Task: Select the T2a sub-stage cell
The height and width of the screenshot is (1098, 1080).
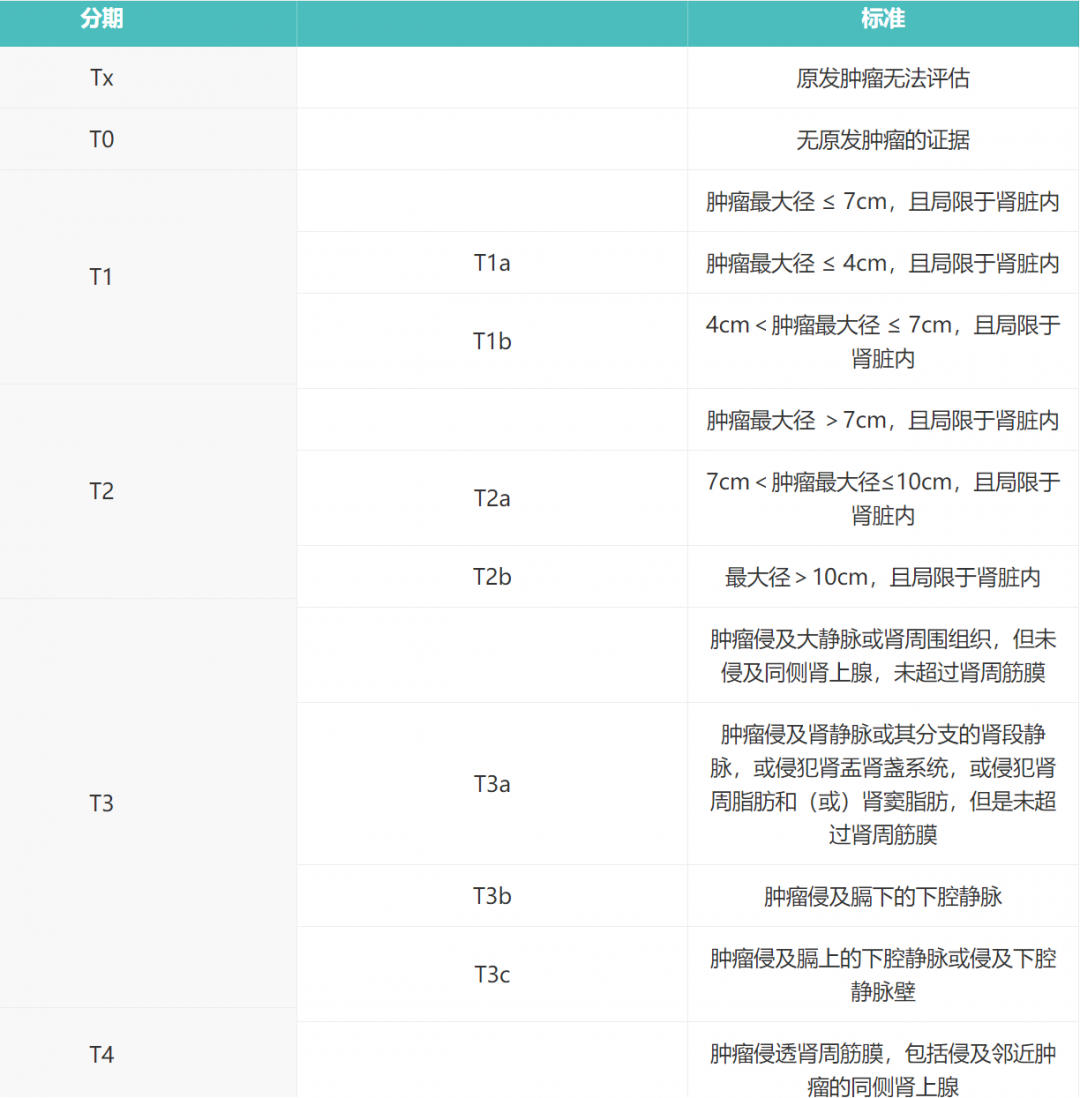Action: pos(492,499)
